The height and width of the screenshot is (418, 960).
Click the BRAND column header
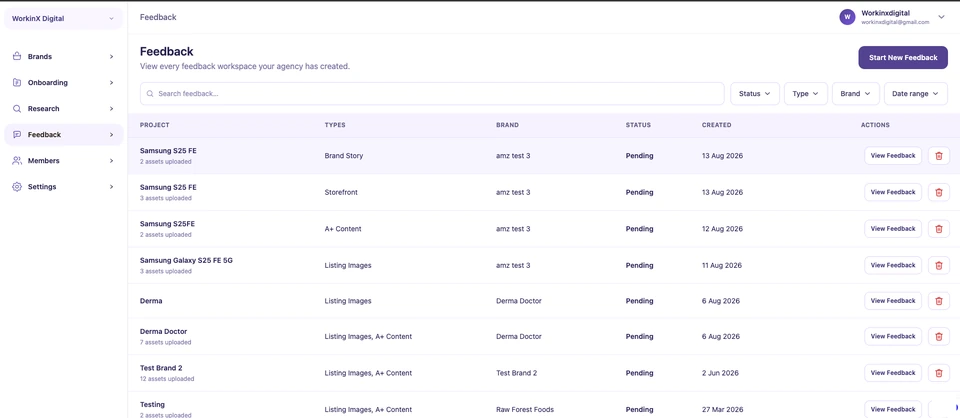tap(507, 125)
